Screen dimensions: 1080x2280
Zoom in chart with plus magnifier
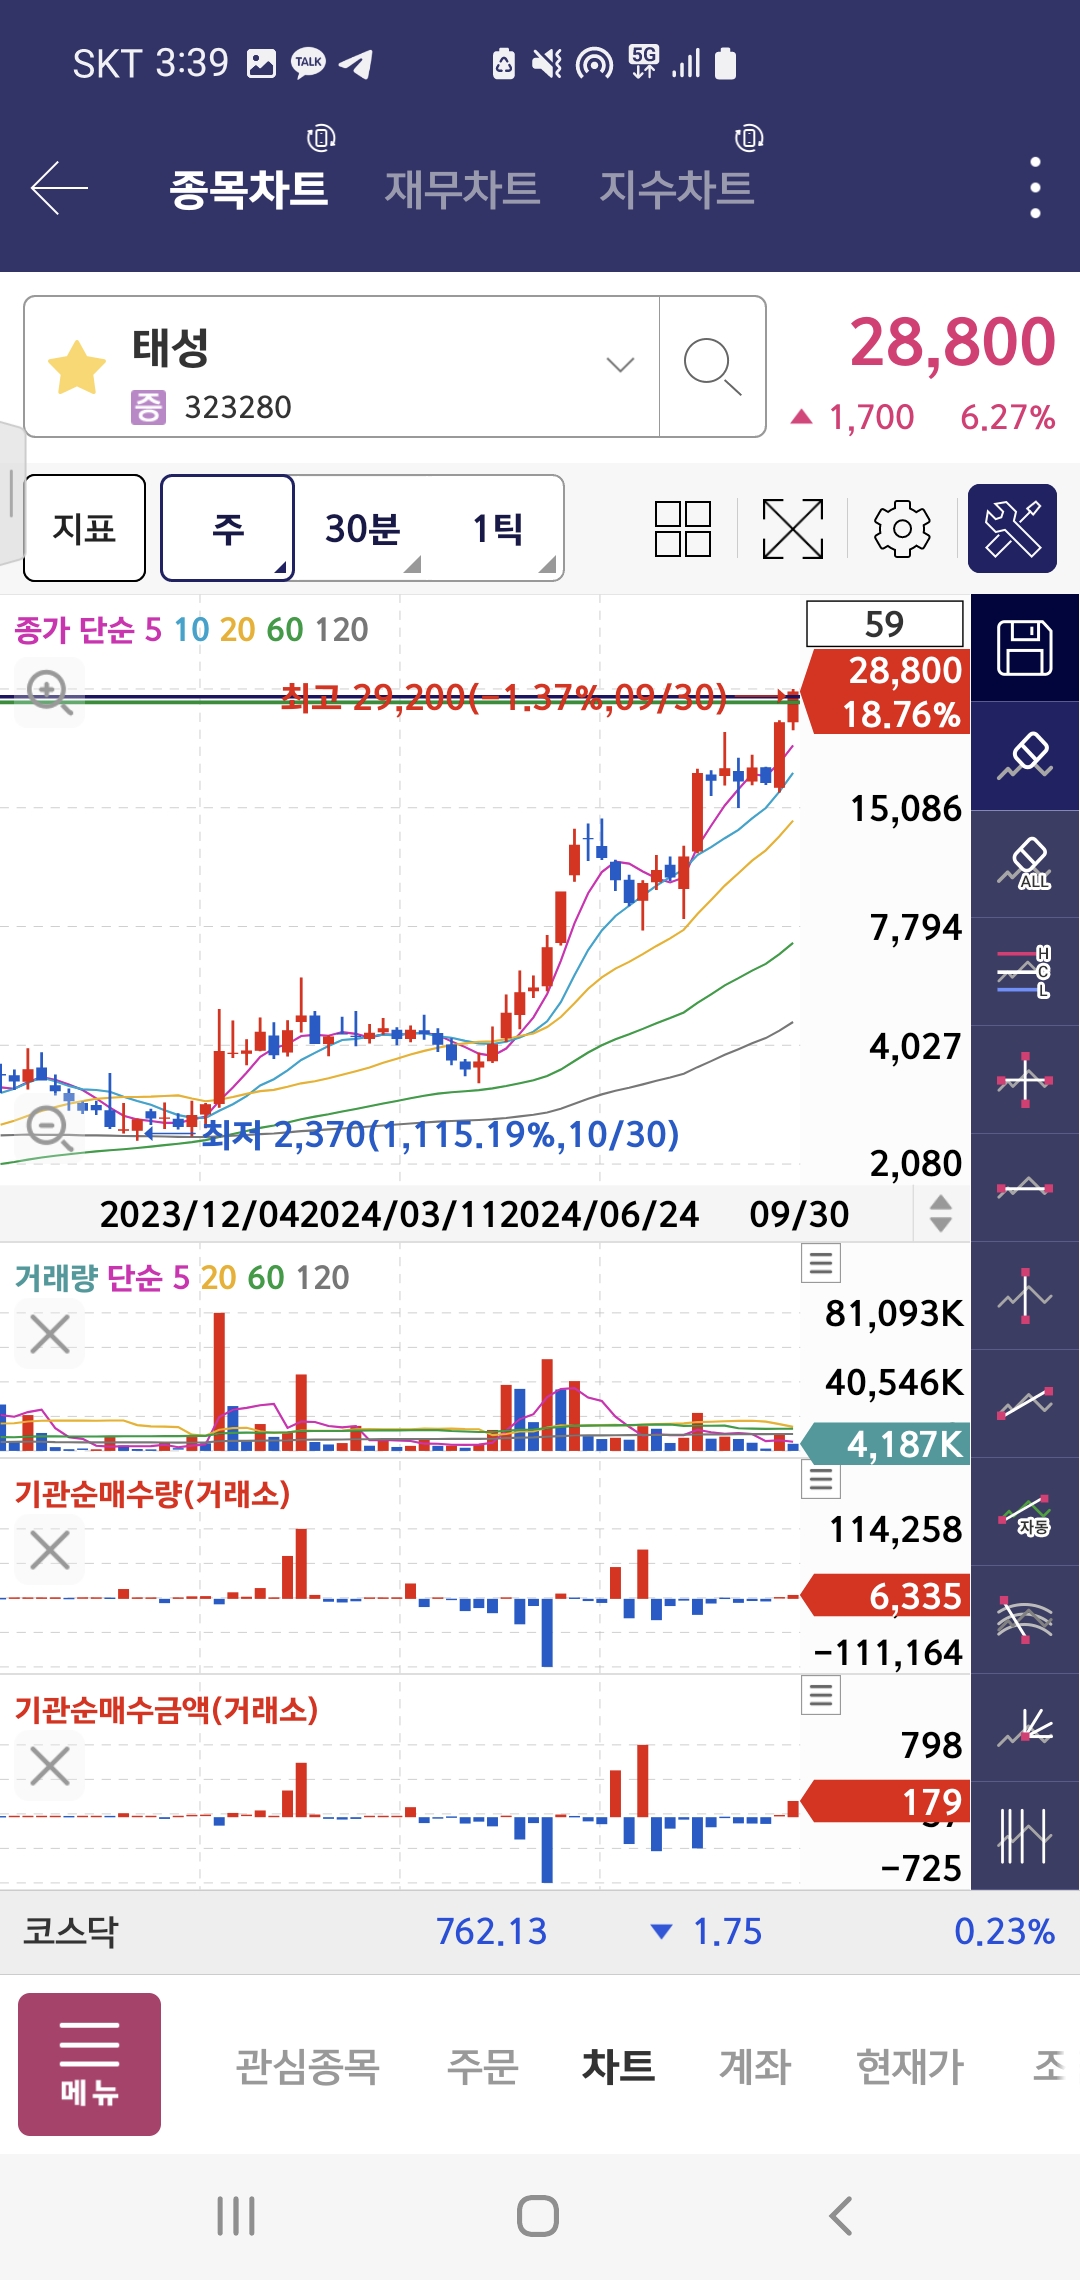tap(50, 692)
